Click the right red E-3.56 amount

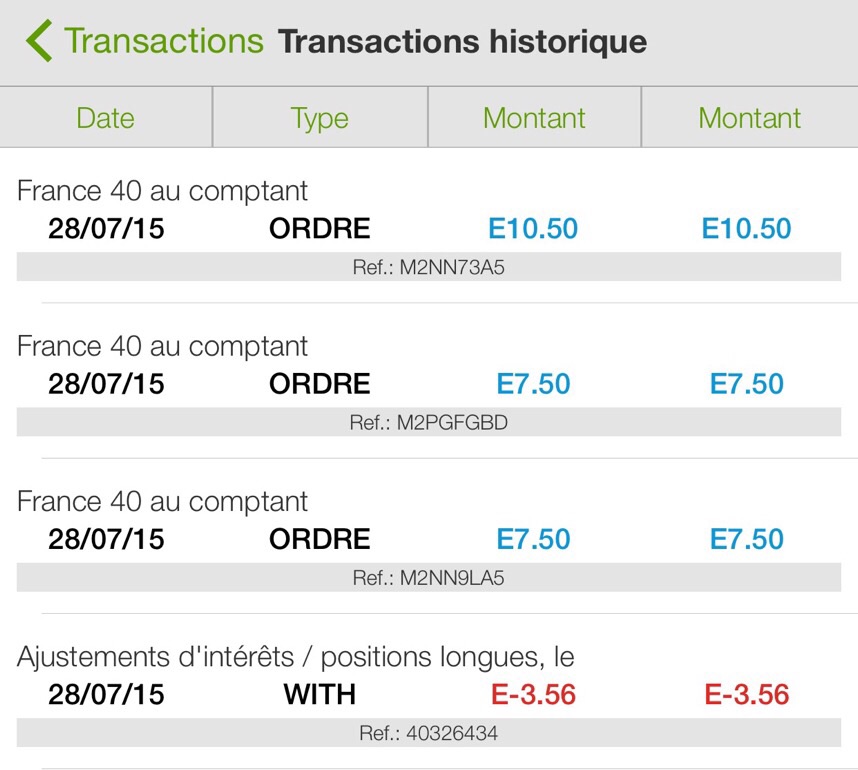coord(746,694)
